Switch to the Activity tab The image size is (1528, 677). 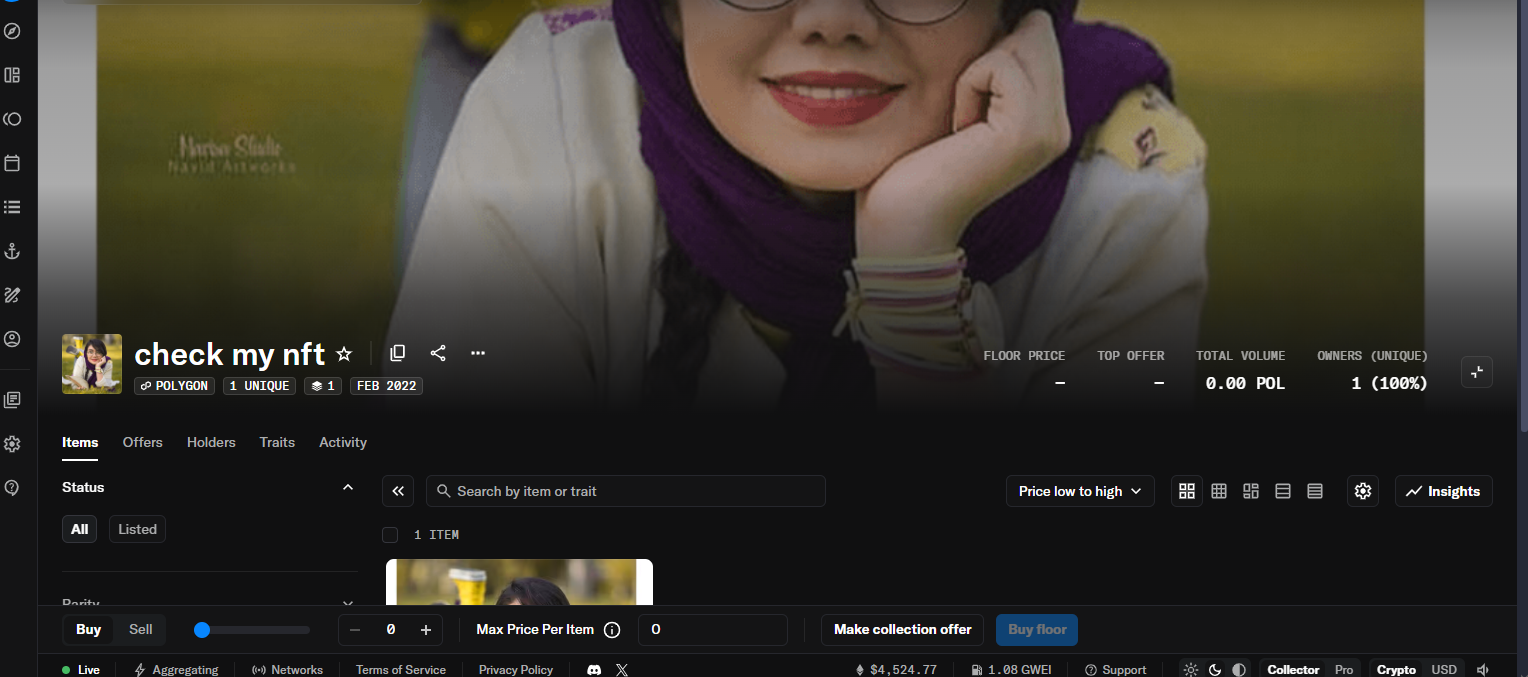coord(343,442)
